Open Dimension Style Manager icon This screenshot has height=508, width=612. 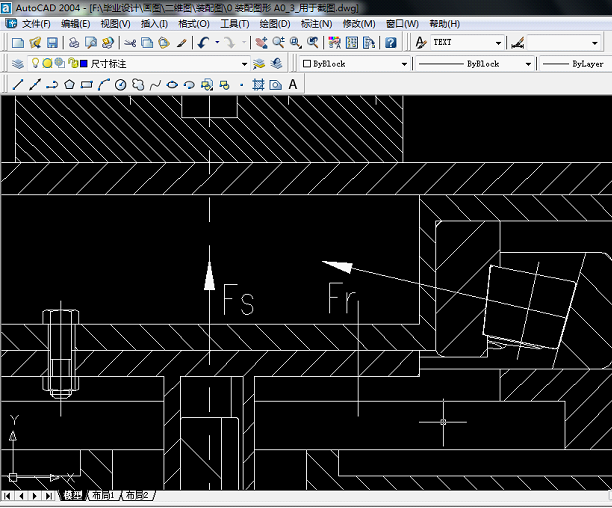[x=517, y=43]
